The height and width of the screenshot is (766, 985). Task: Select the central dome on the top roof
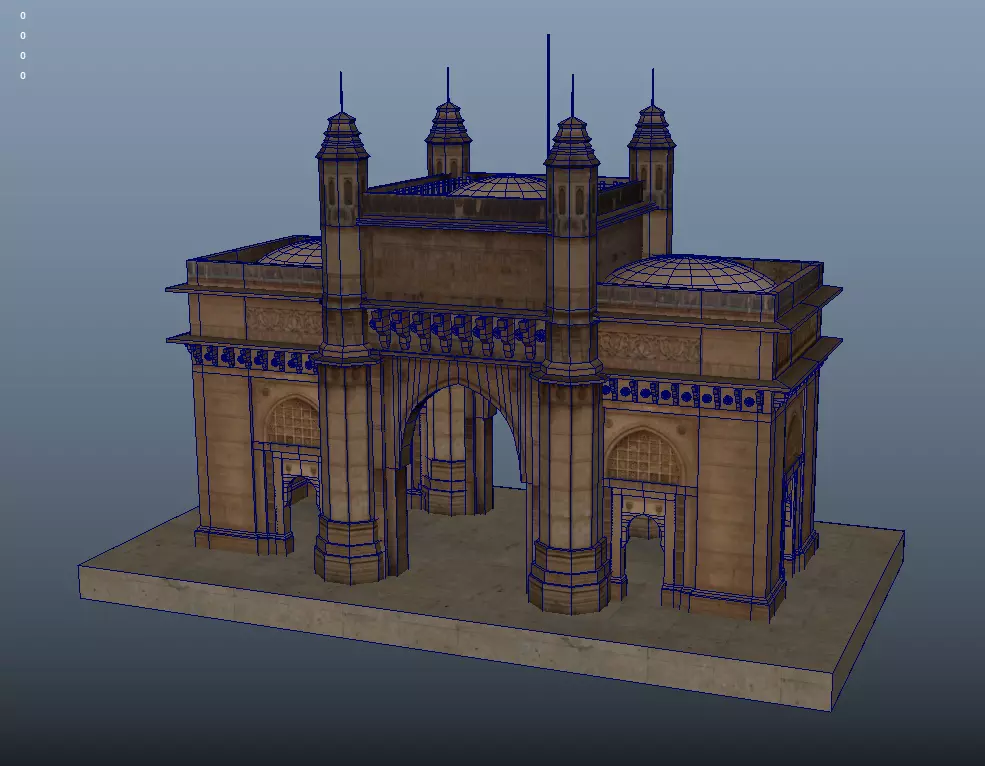pyautogui.click(x=500, y=187)
